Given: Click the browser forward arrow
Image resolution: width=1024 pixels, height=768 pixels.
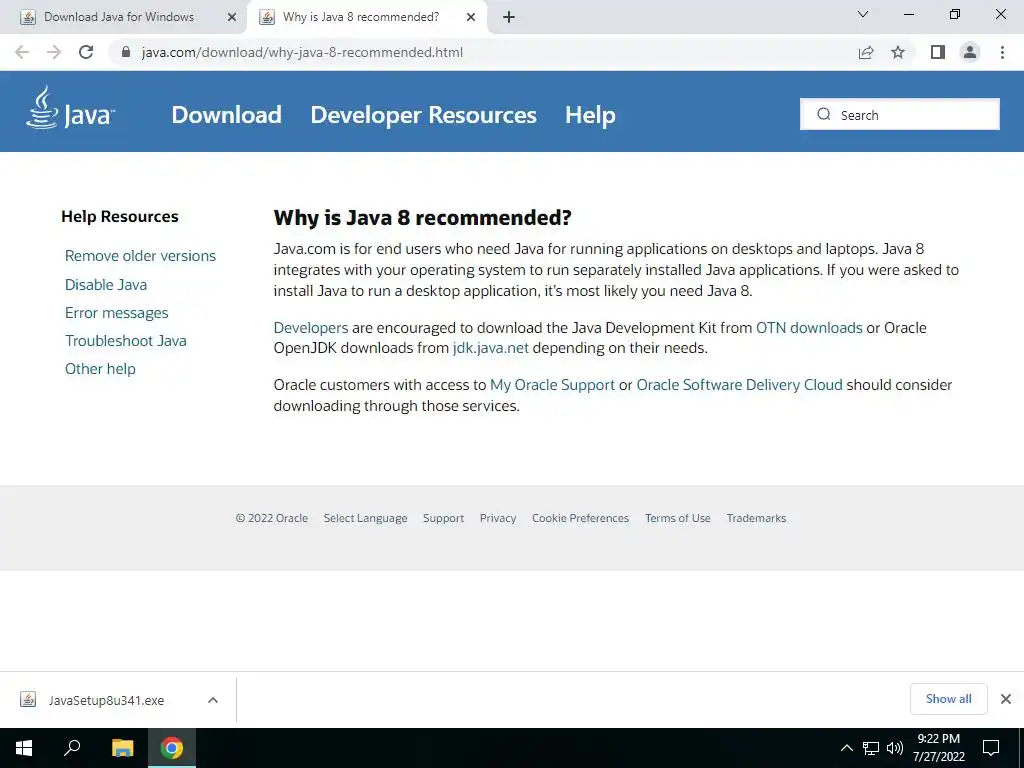Looking at the screenshot, I should pyautogui.click(x=54, y=52).
